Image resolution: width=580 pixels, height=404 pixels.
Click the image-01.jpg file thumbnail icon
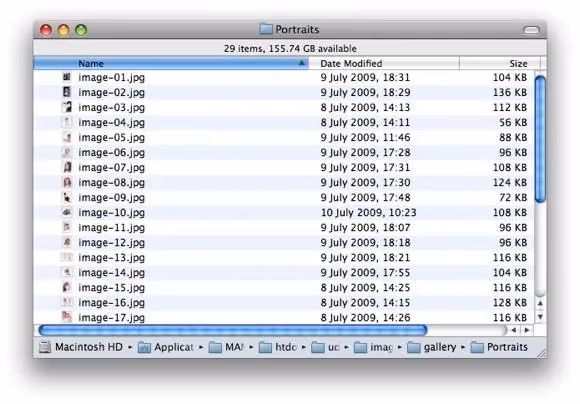pos(67,77)
